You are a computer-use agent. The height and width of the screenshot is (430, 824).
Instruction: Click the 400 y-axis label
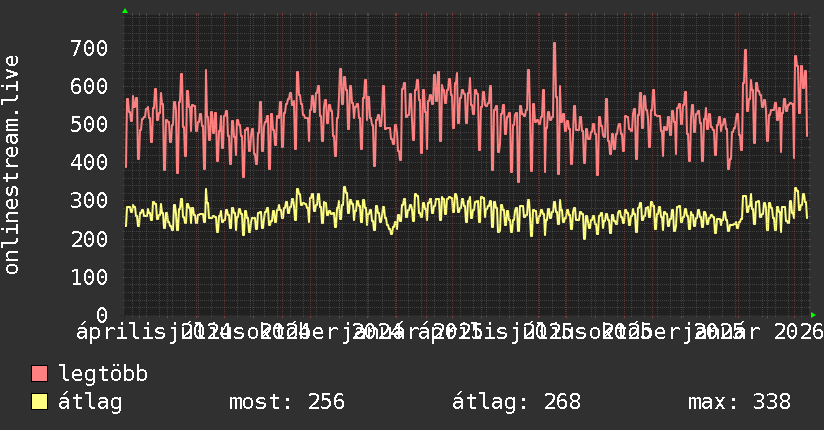pyautogui.click(x=89, y=162)
